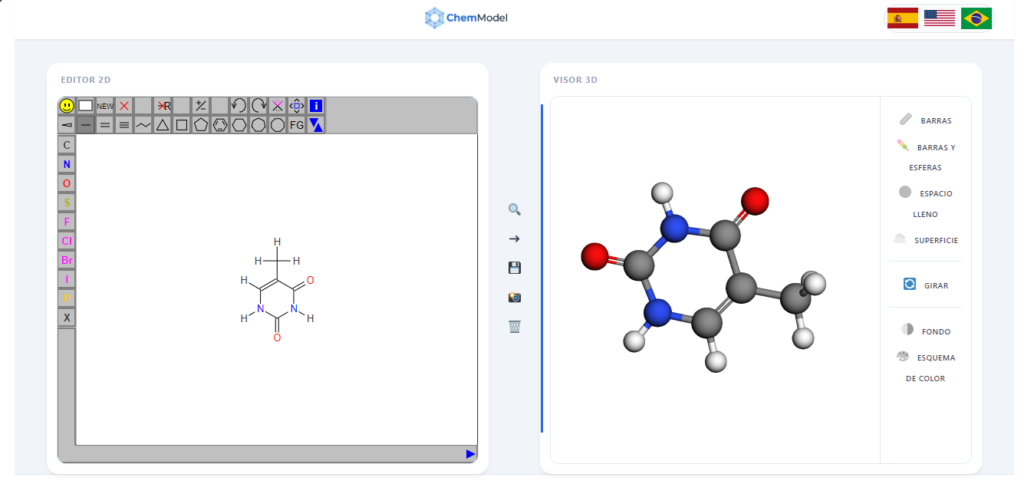Toggle the Fondo background option

tap(924, 330)
